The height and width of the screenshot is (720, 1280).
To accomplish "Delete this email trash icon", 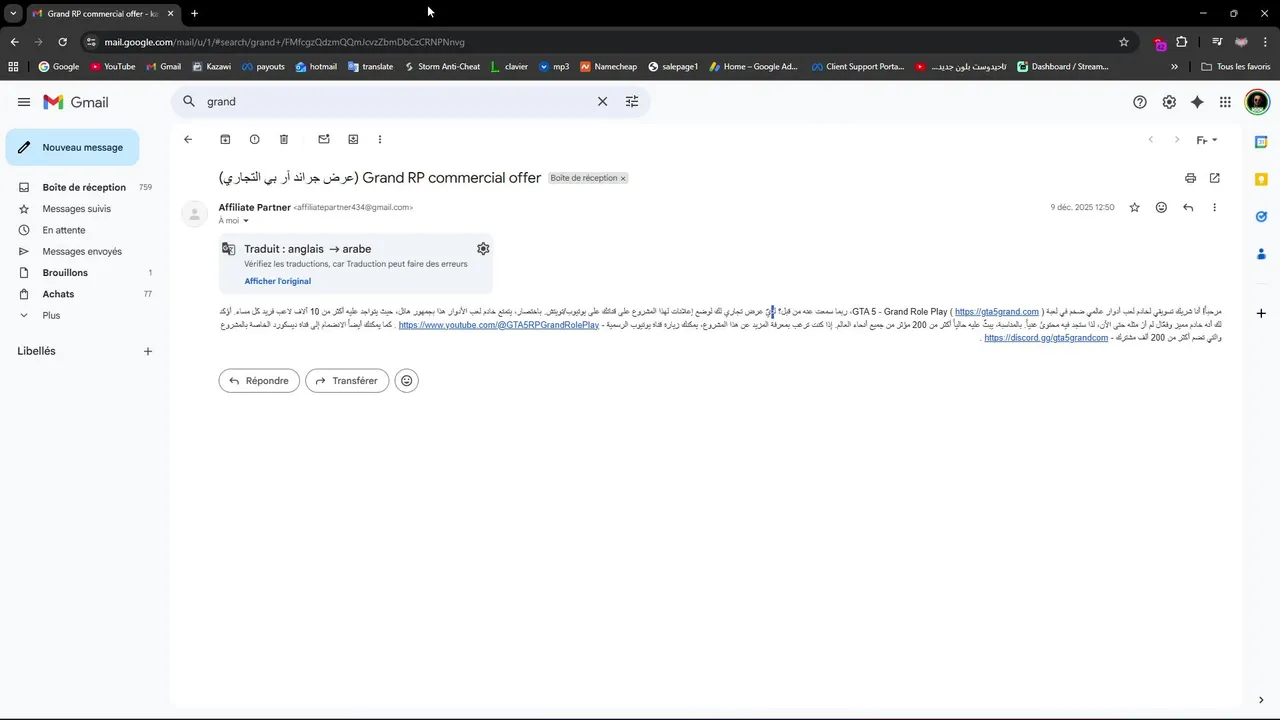I will pyautogui.click(x=284, y=139).
